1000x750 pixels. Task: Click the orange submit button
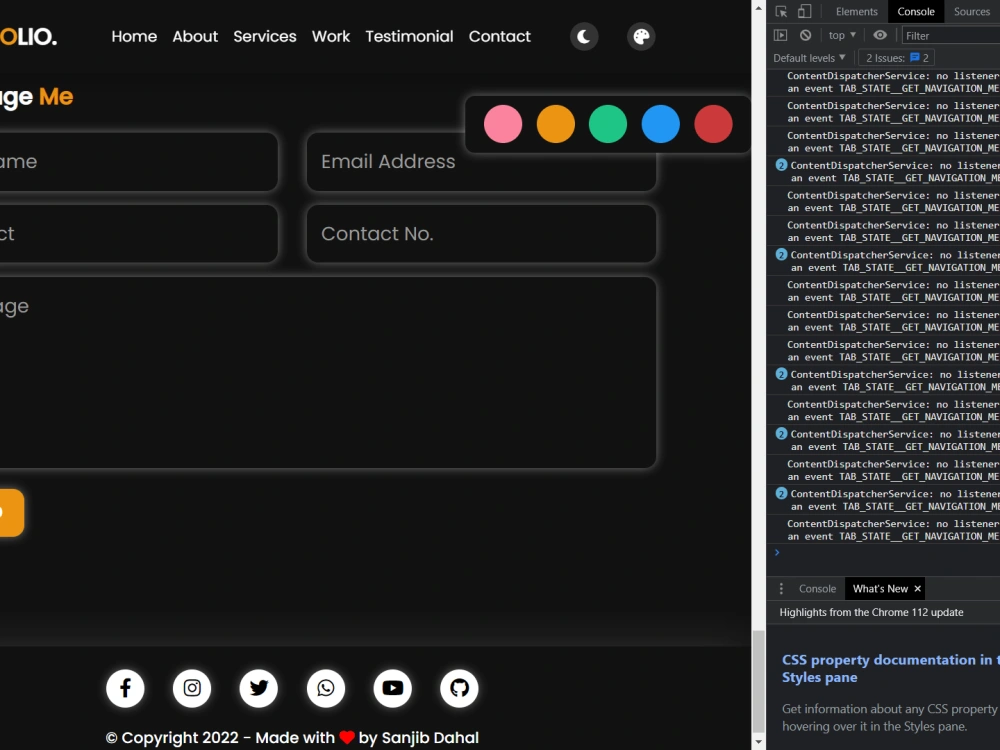click(11, 513)
